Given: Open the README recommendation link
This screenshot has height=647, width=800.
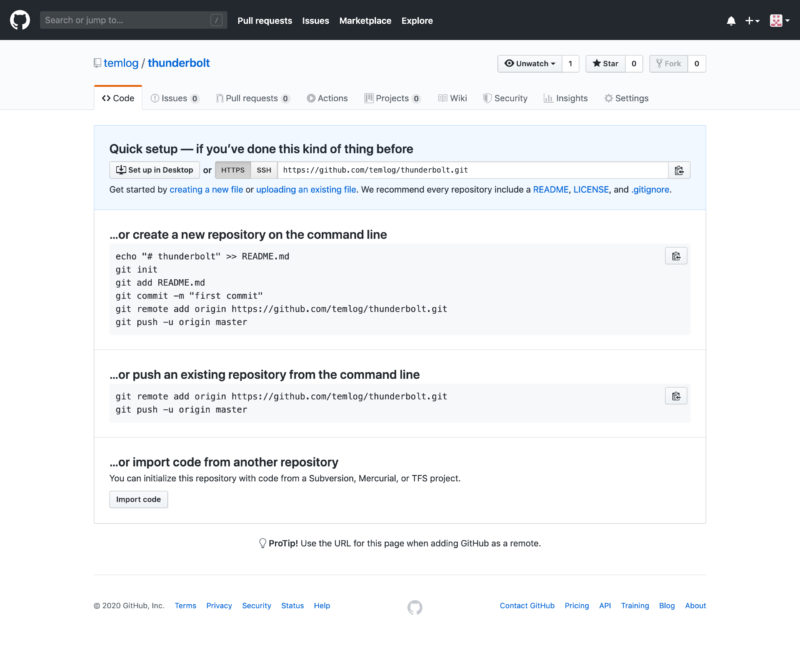Looking at the screenshot, I should (x=551, y=190).
